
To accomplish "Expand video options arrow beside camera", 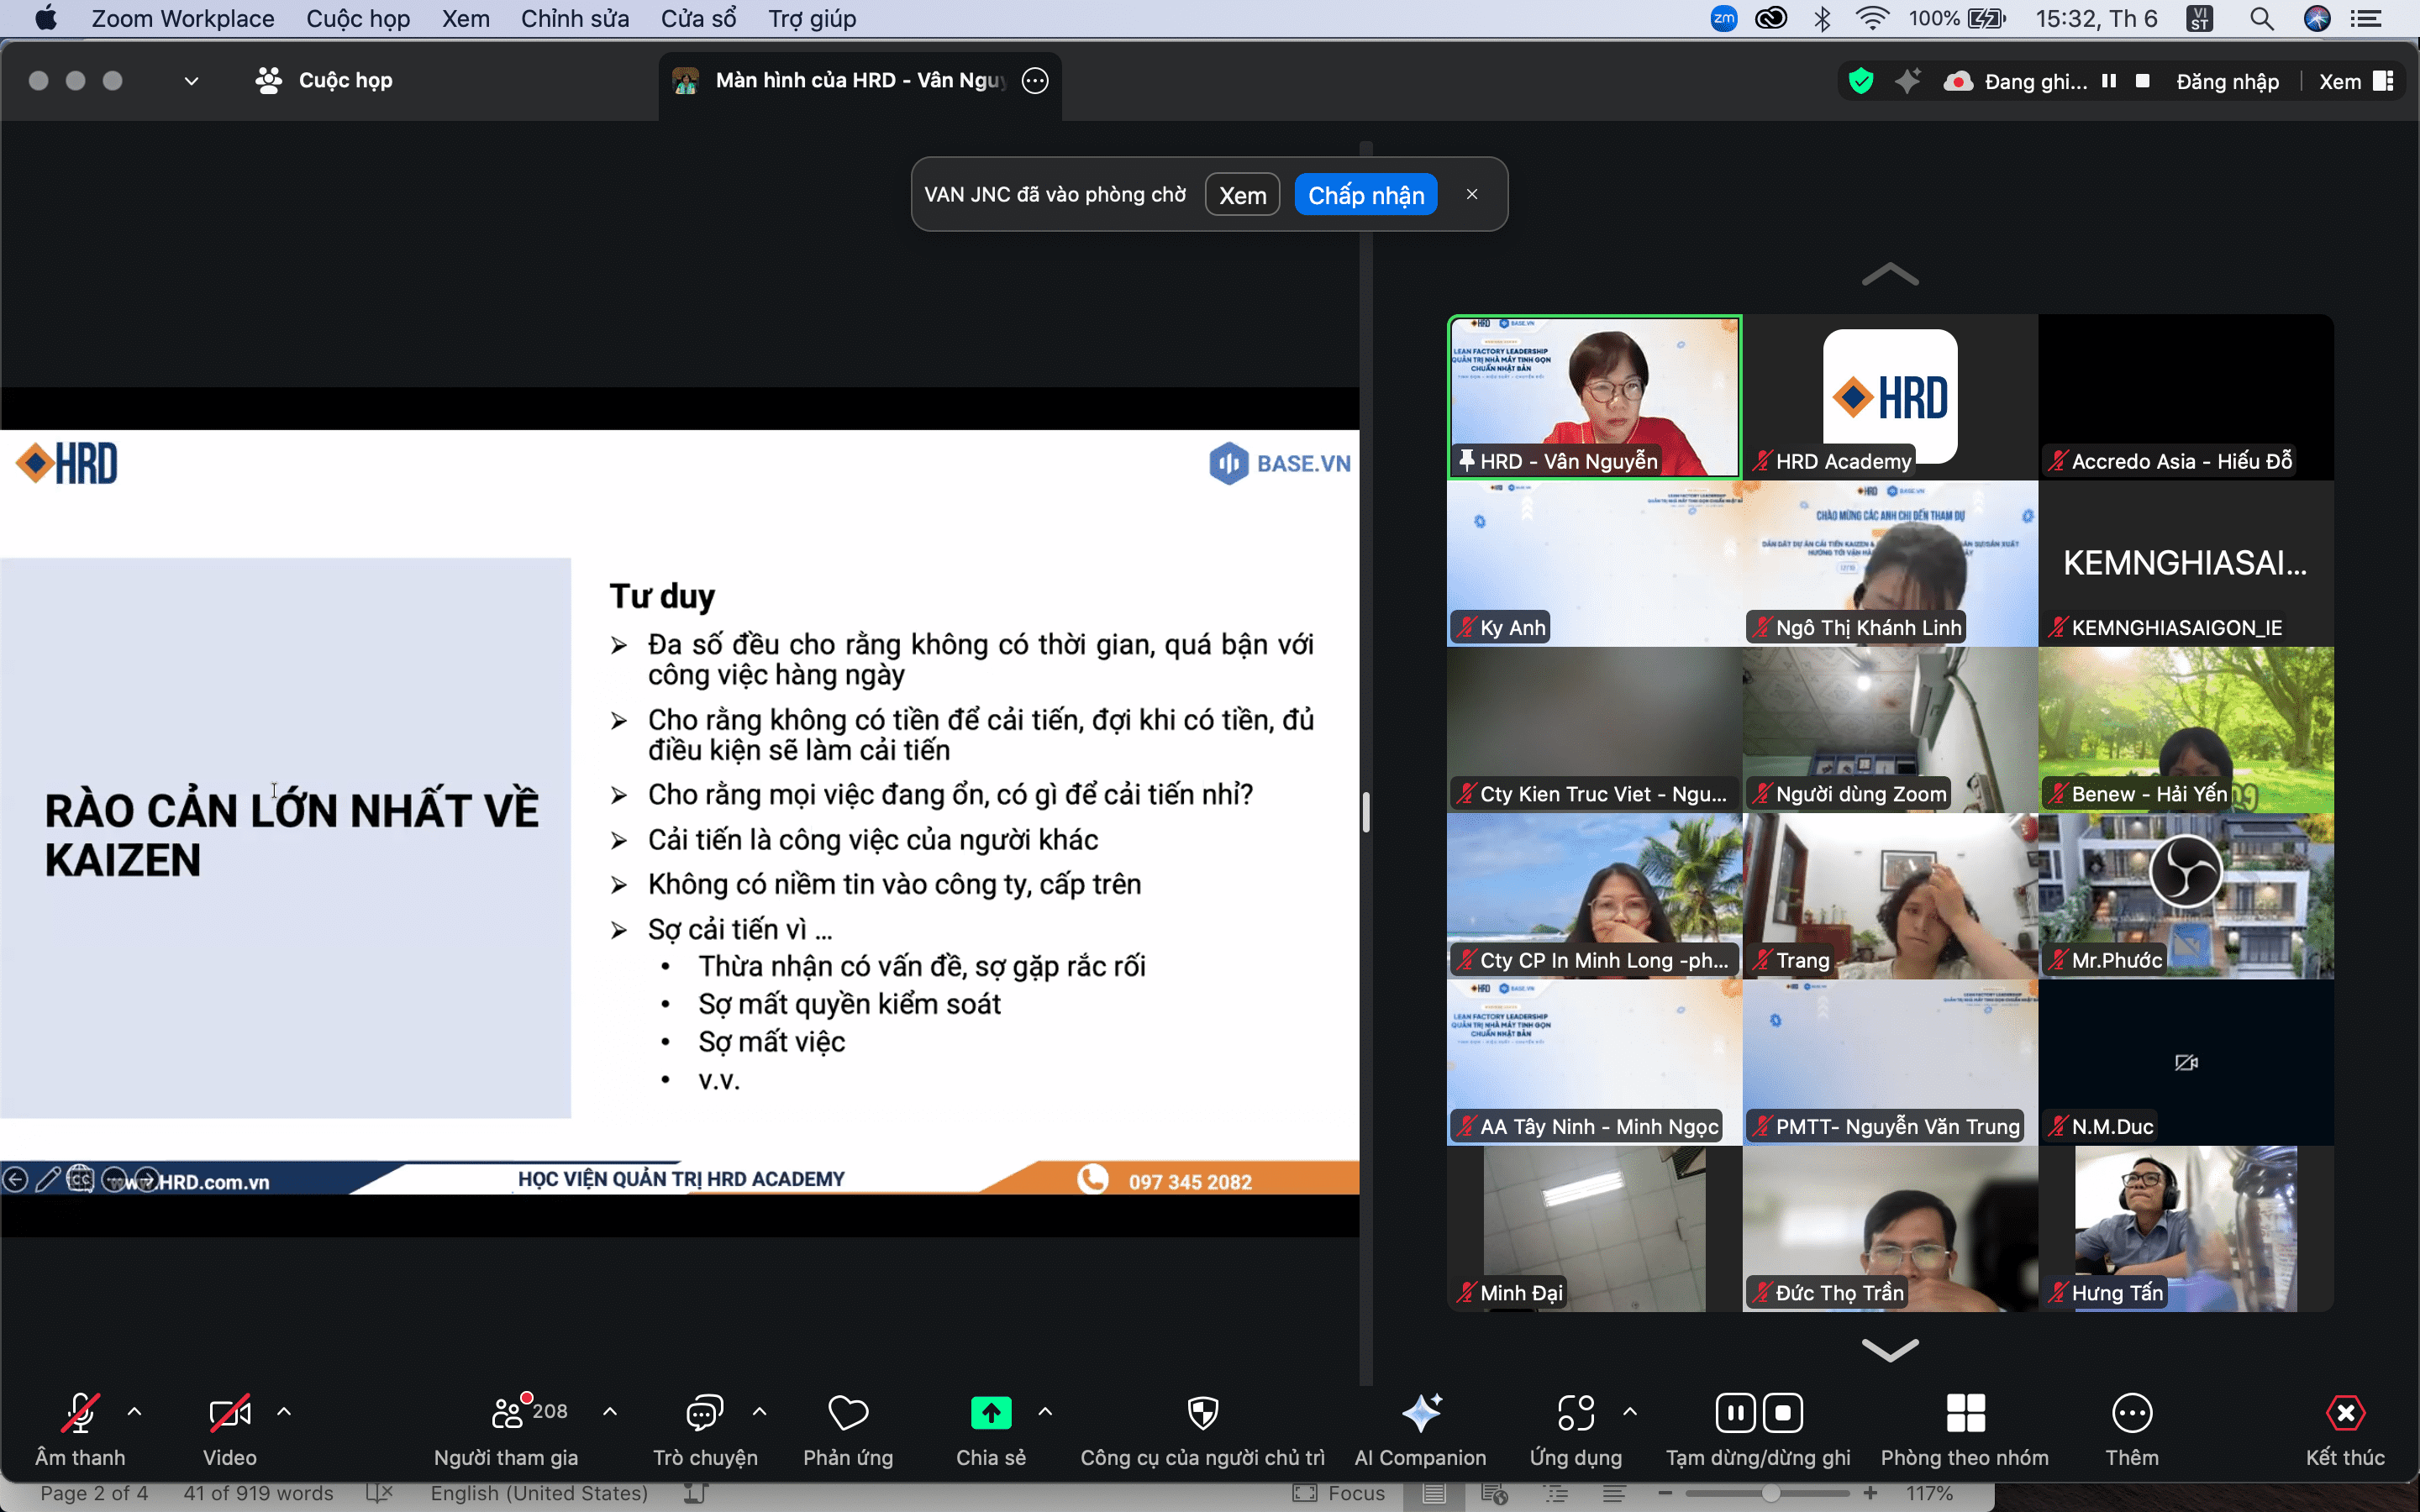I will (284, 1412).
